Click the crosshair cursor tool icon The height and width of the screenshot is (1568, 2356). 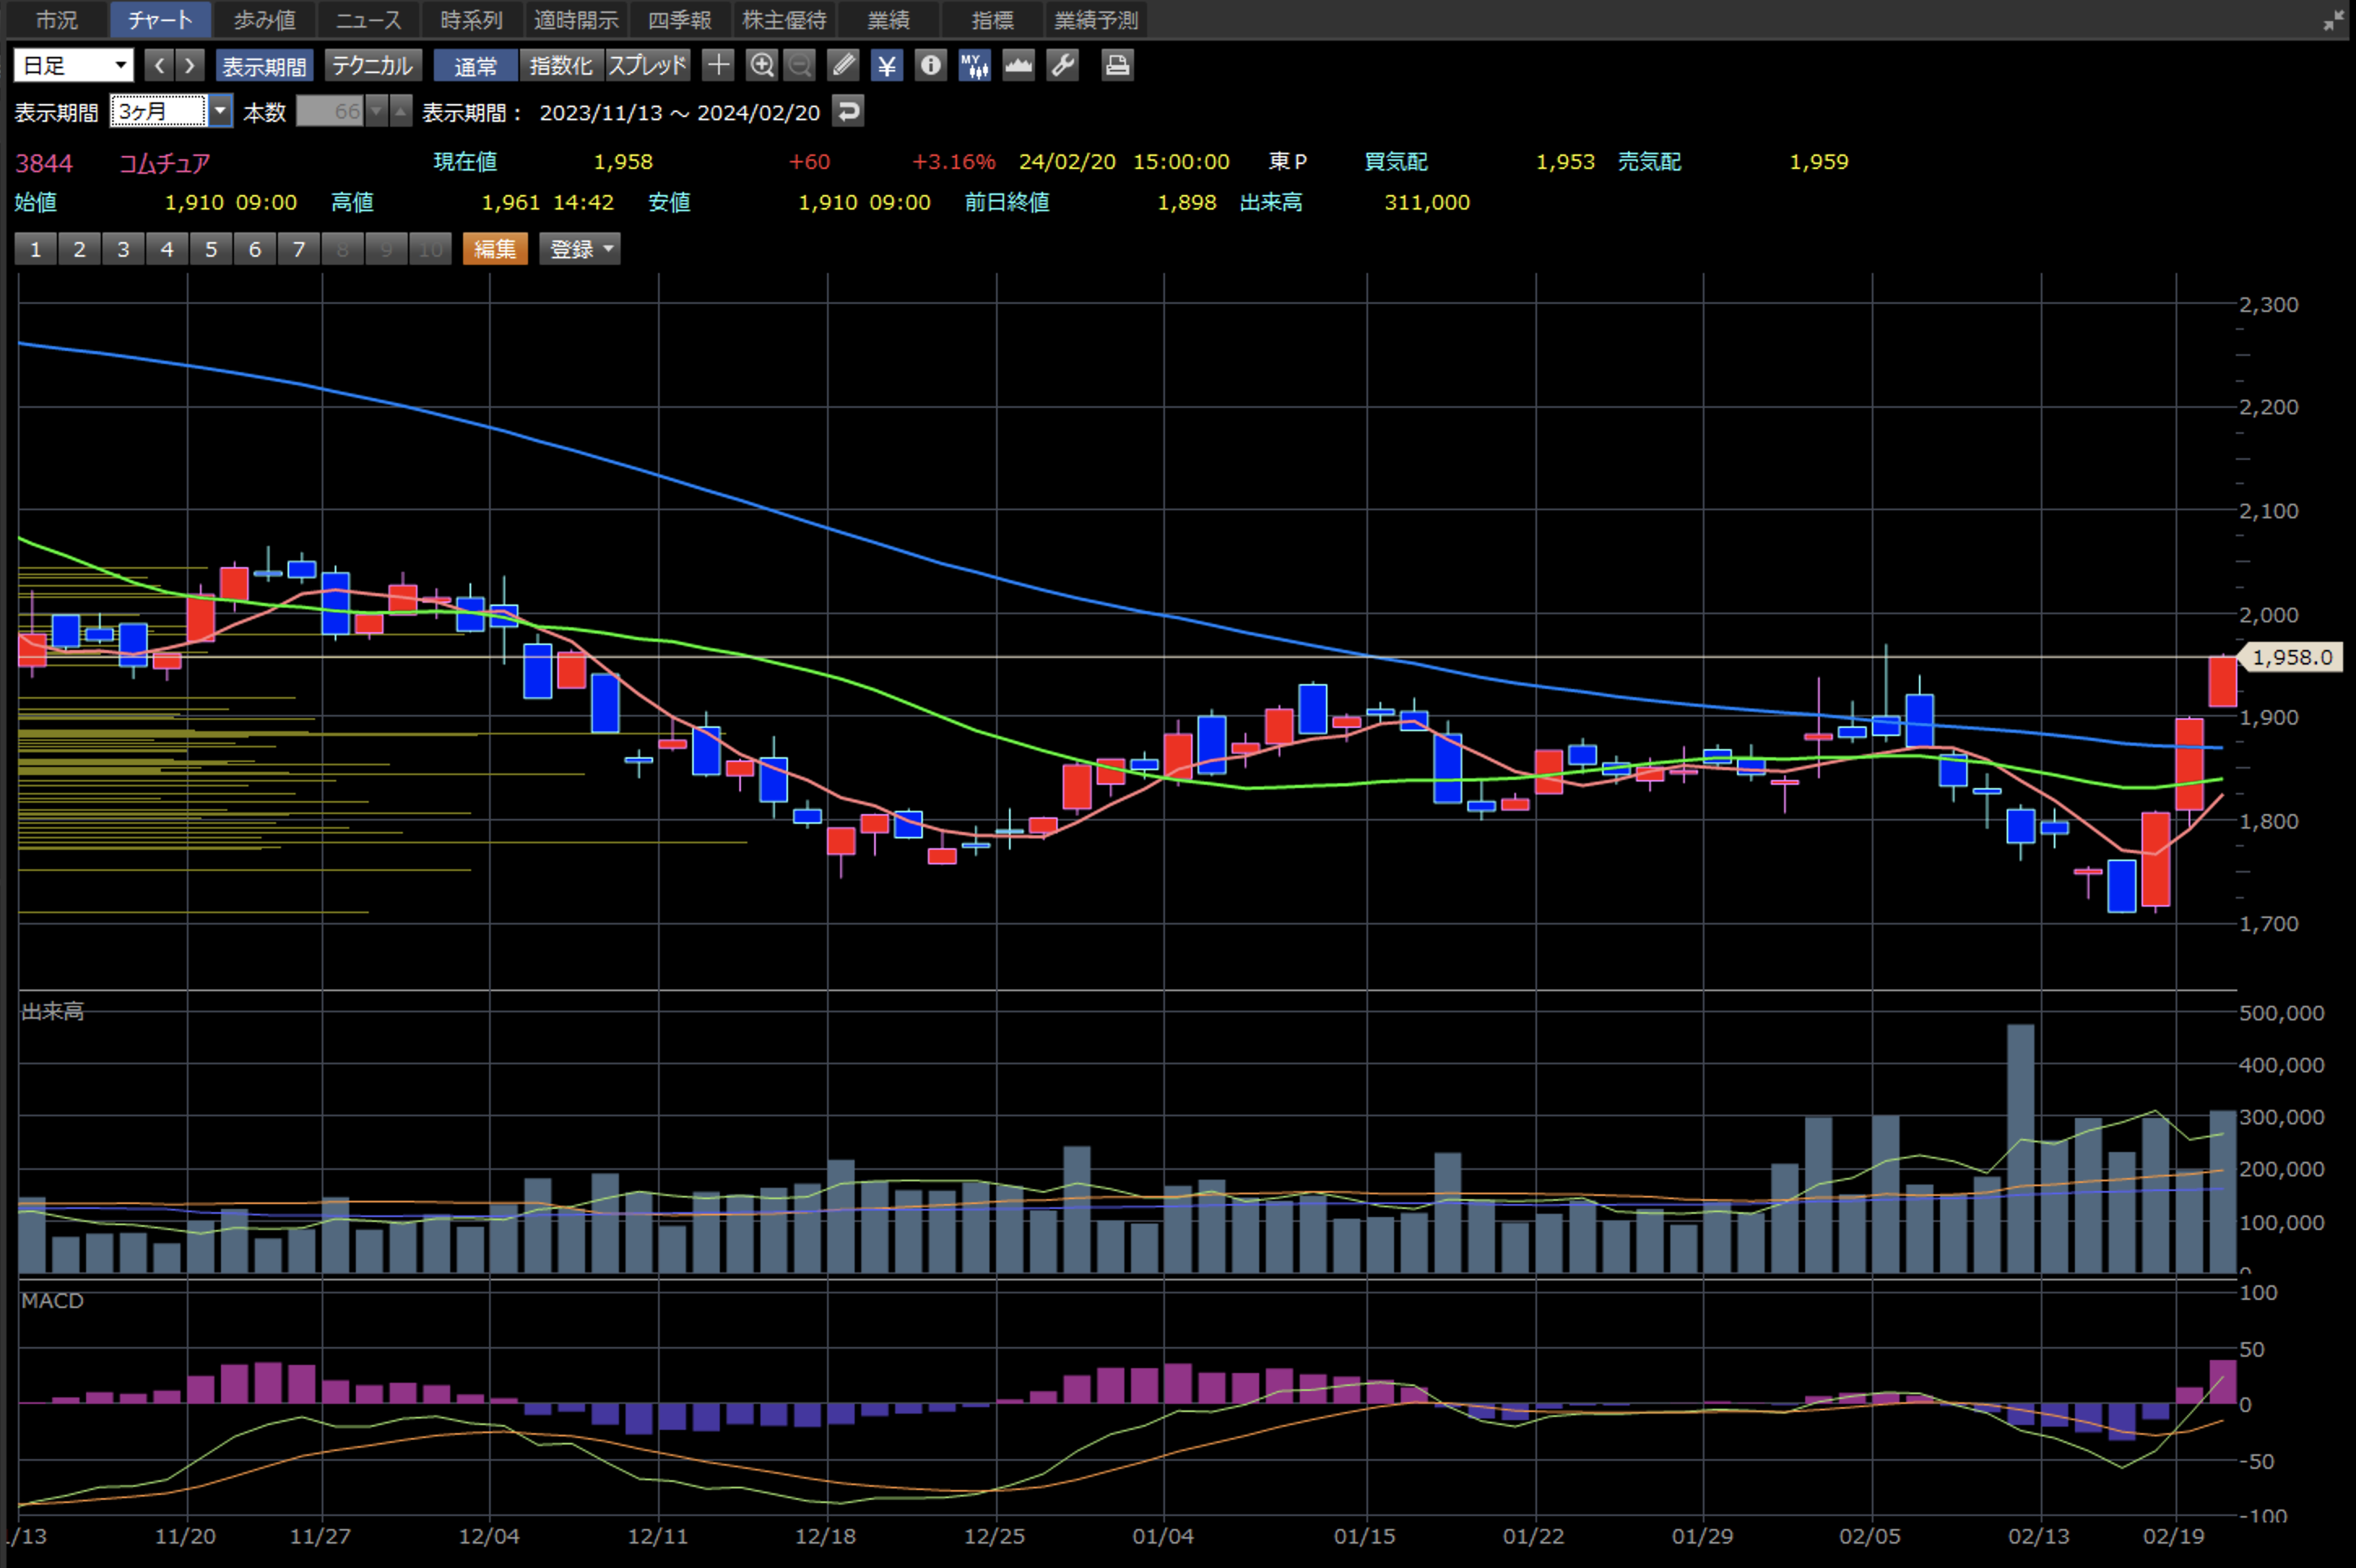coord(717,66)
